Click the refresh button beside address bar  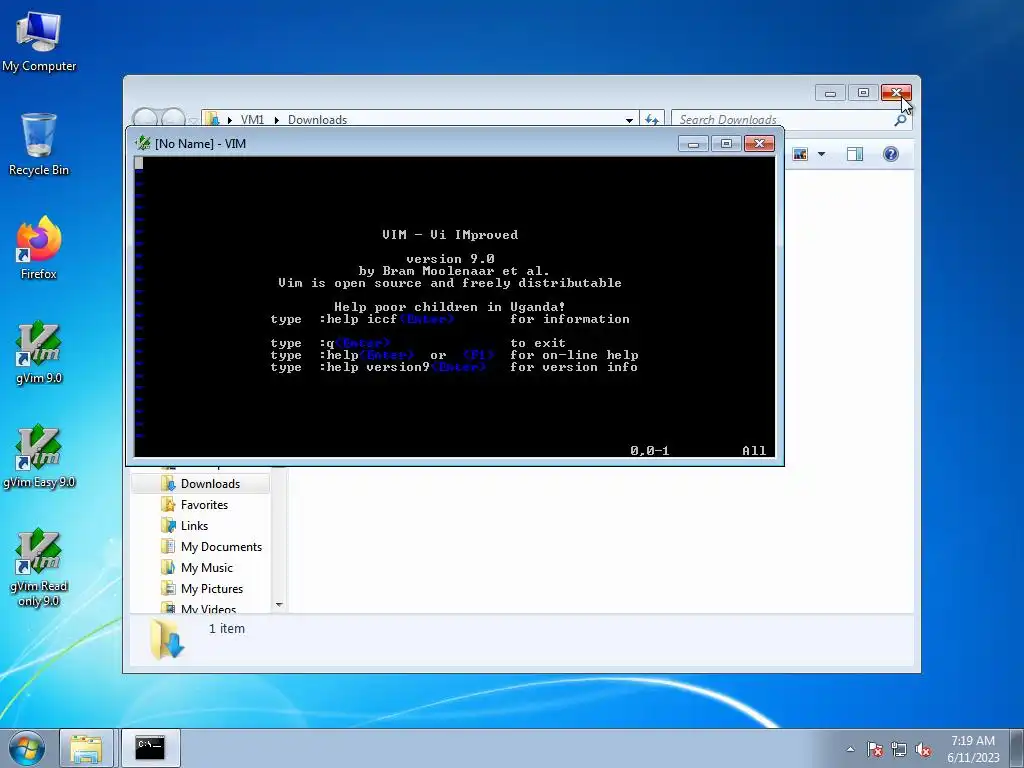point(652,120)
